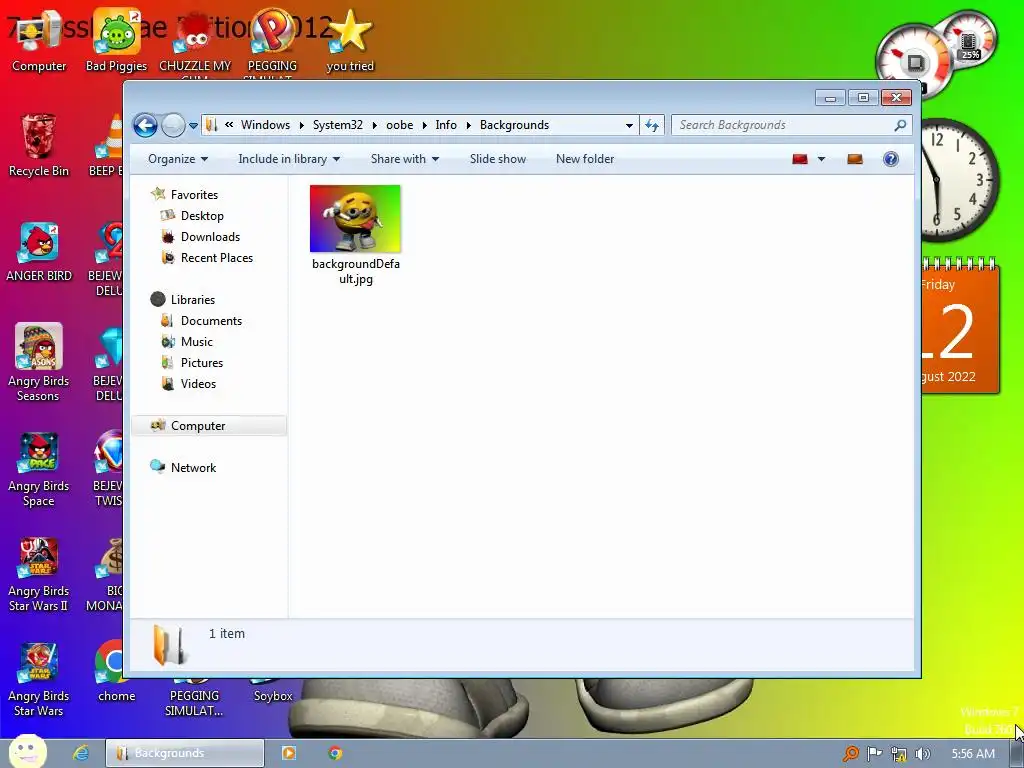Go back with the Explorer back arrow
This screenshot has height=768, width=1024.
tap(145, 125)
